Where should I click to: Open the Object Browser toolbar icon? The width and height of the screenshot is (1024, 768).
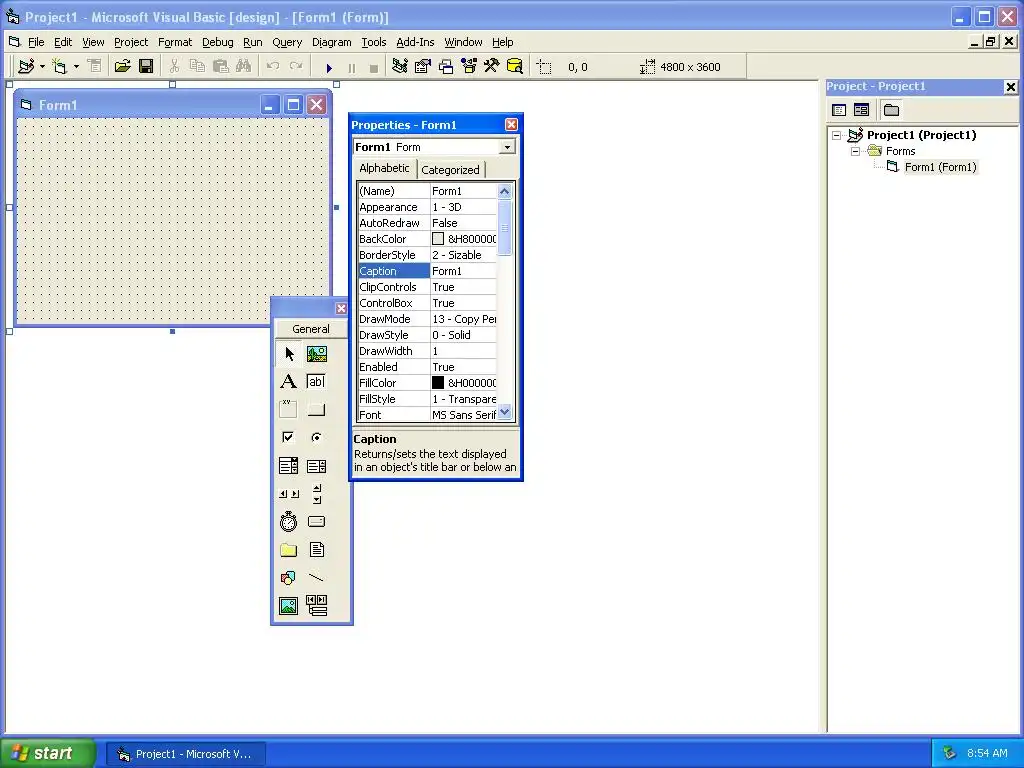coord(469,67)
